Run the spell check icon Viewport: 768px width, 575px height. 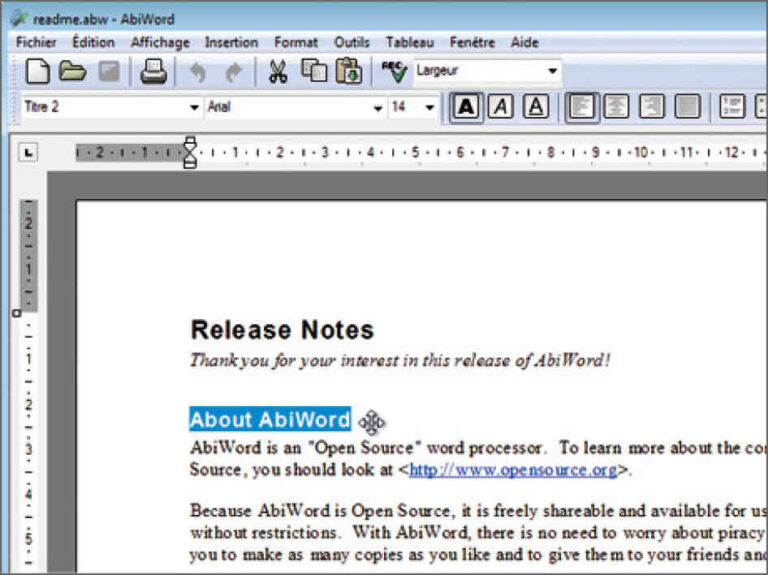(x=394, y=72)
